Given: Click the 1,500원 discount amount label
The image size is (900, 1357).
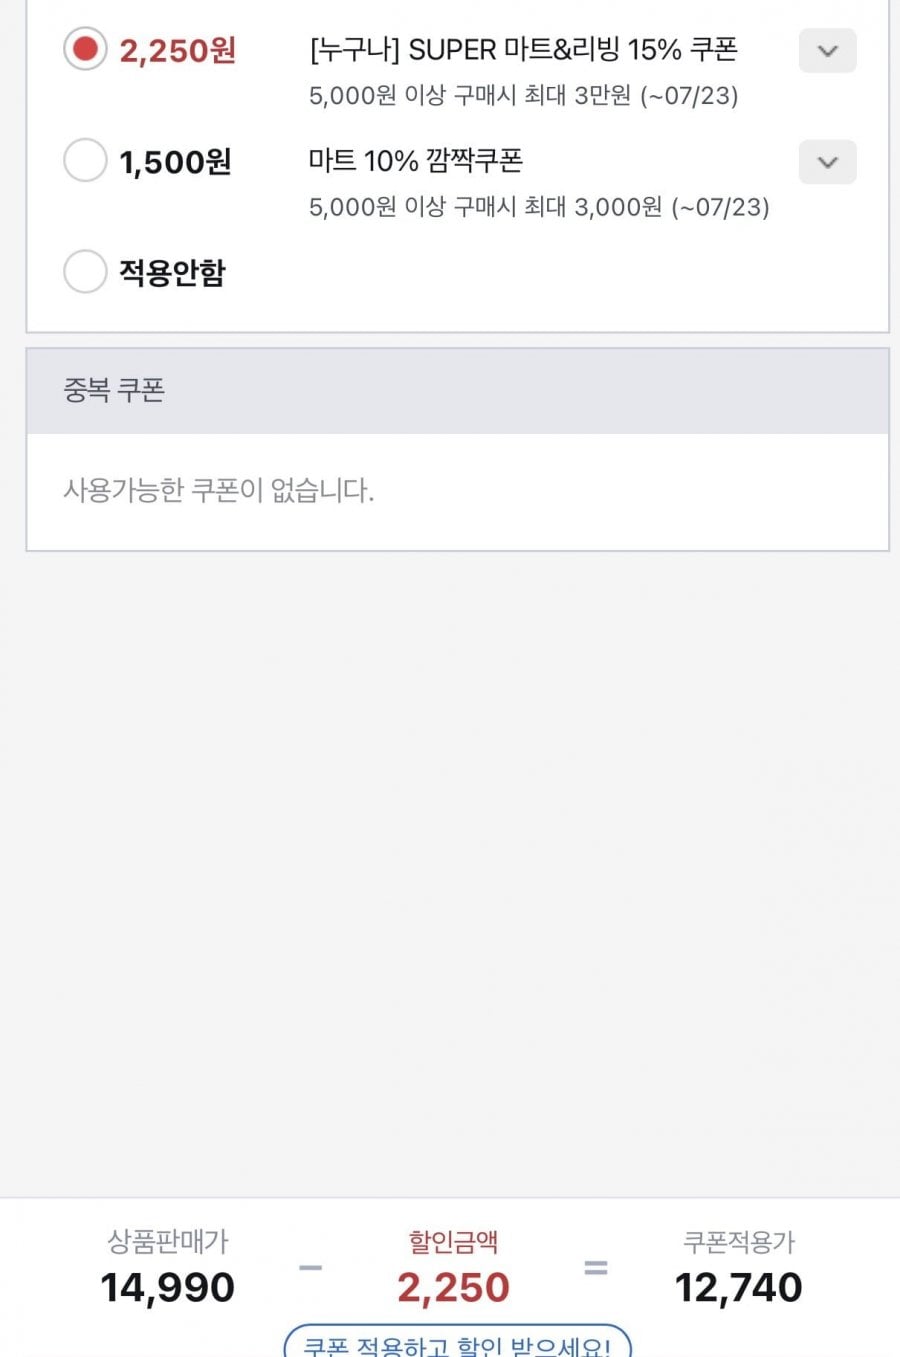Looking at the screenshot, I should tap(175, 162).
